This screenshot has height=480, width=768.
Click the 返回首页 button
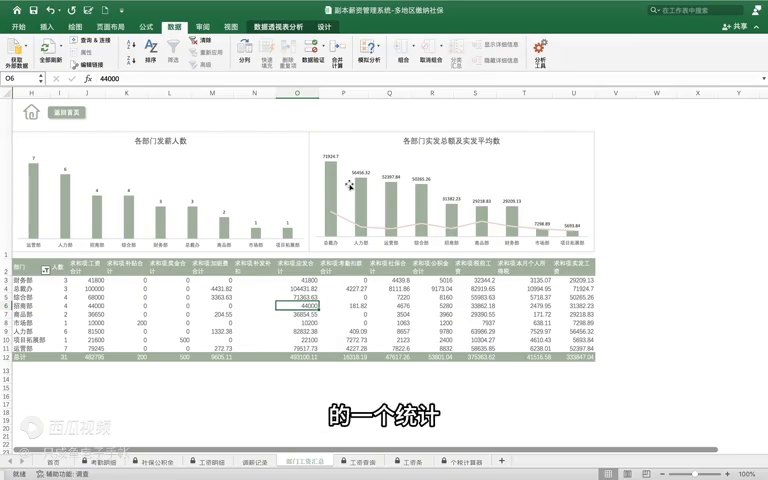tap(67, 113)
